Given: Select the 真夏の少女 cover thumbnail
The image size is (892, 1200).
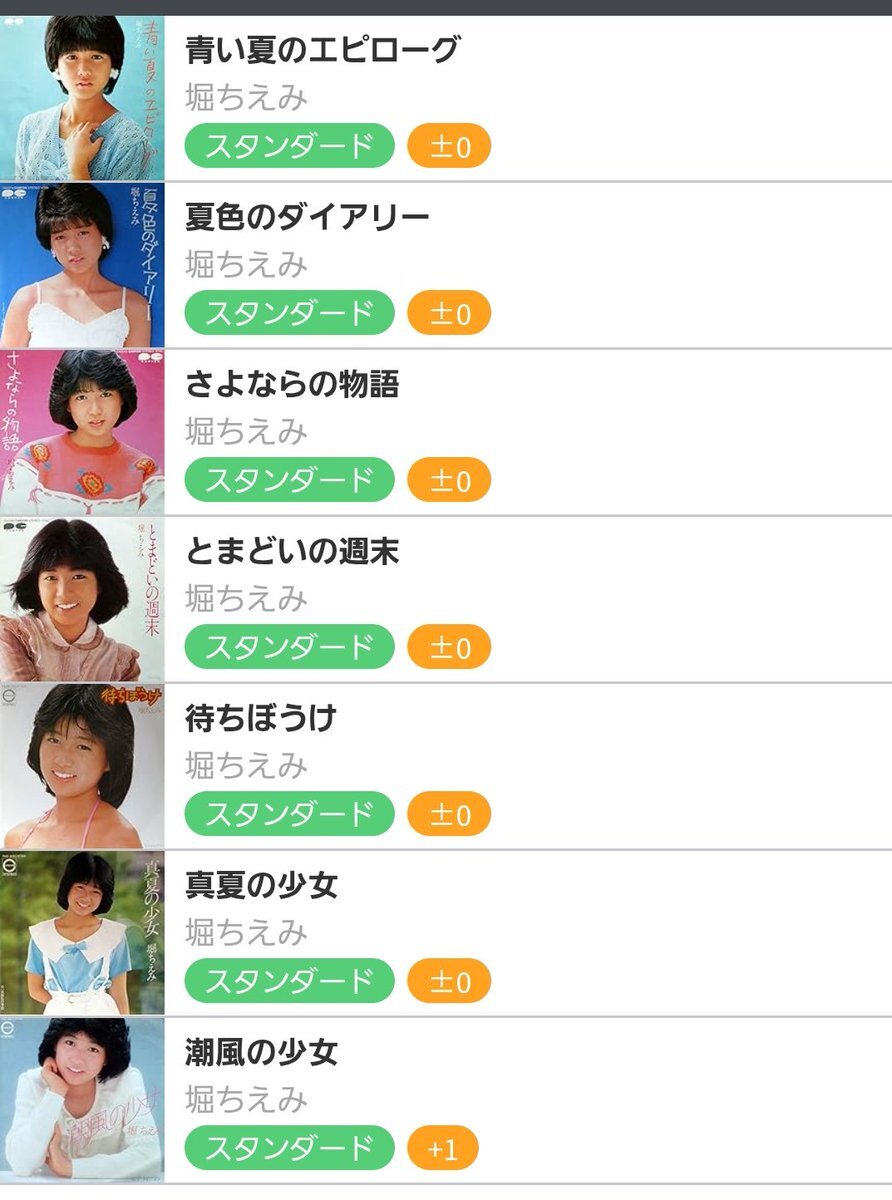Looking at the screenshot, I should pos(82,933).
